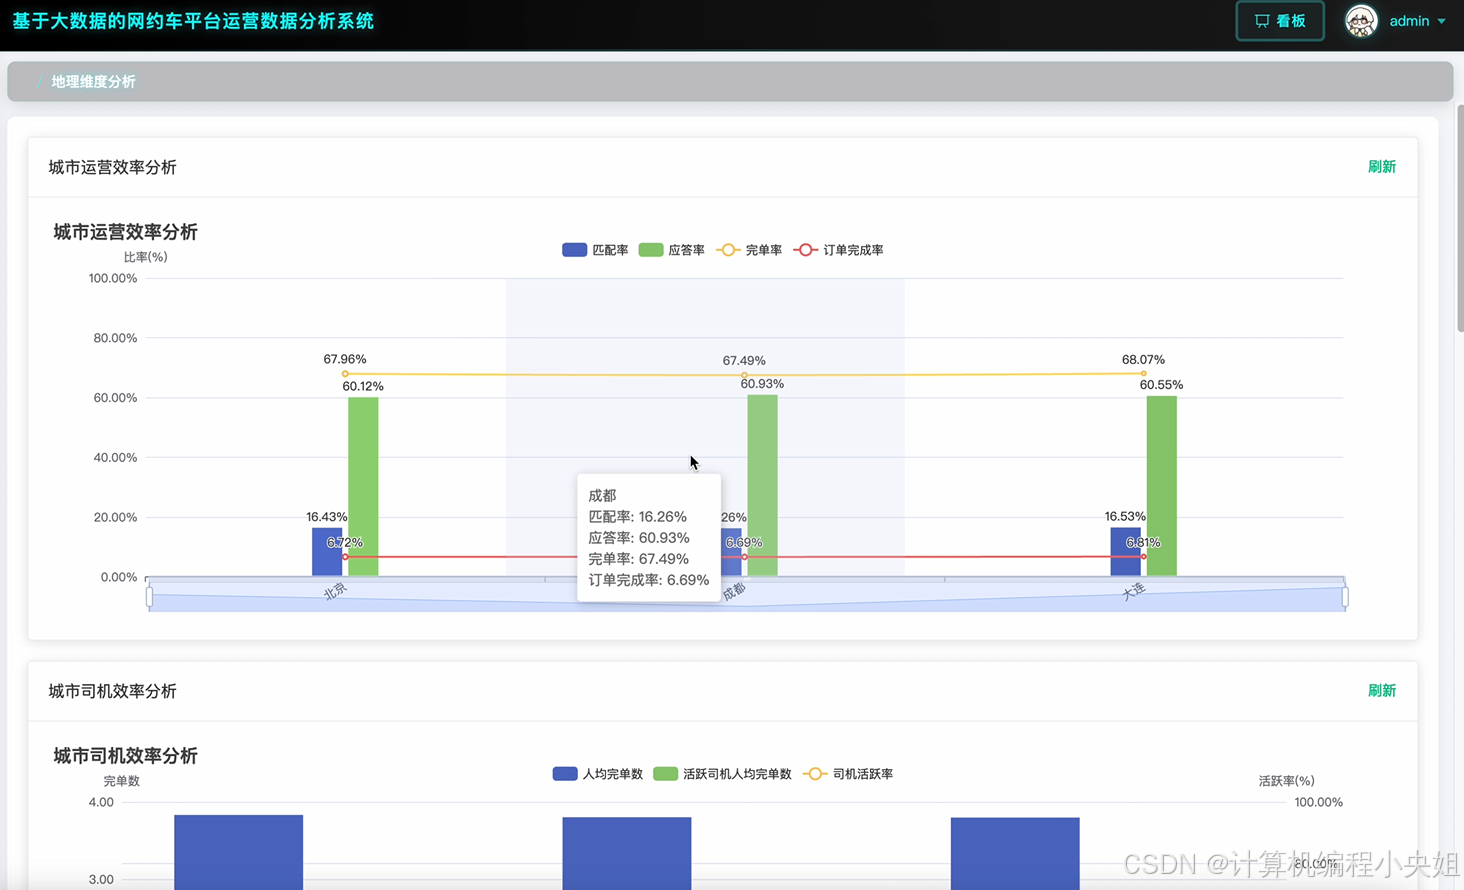Click Beijing's green 60.12% 应答率 bar
This screenshot has width=1464, height=890.
[363, 487]
